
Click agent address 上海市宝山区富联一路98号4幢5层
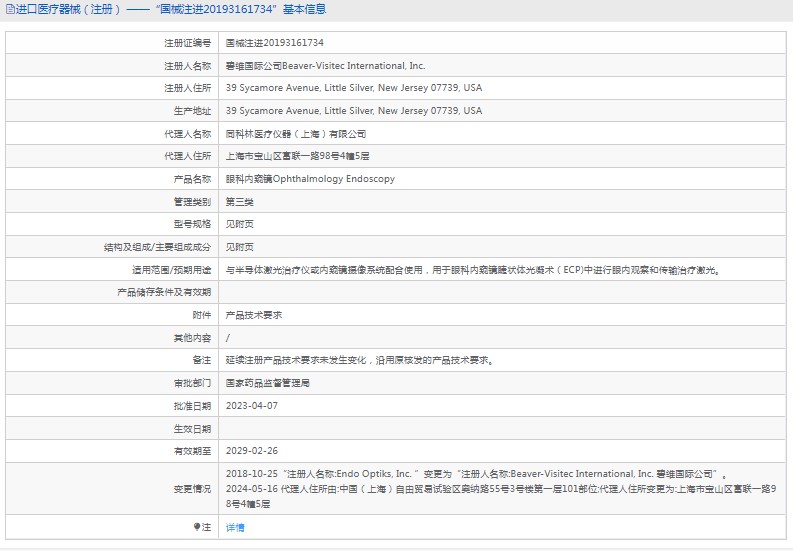[298, 157]
